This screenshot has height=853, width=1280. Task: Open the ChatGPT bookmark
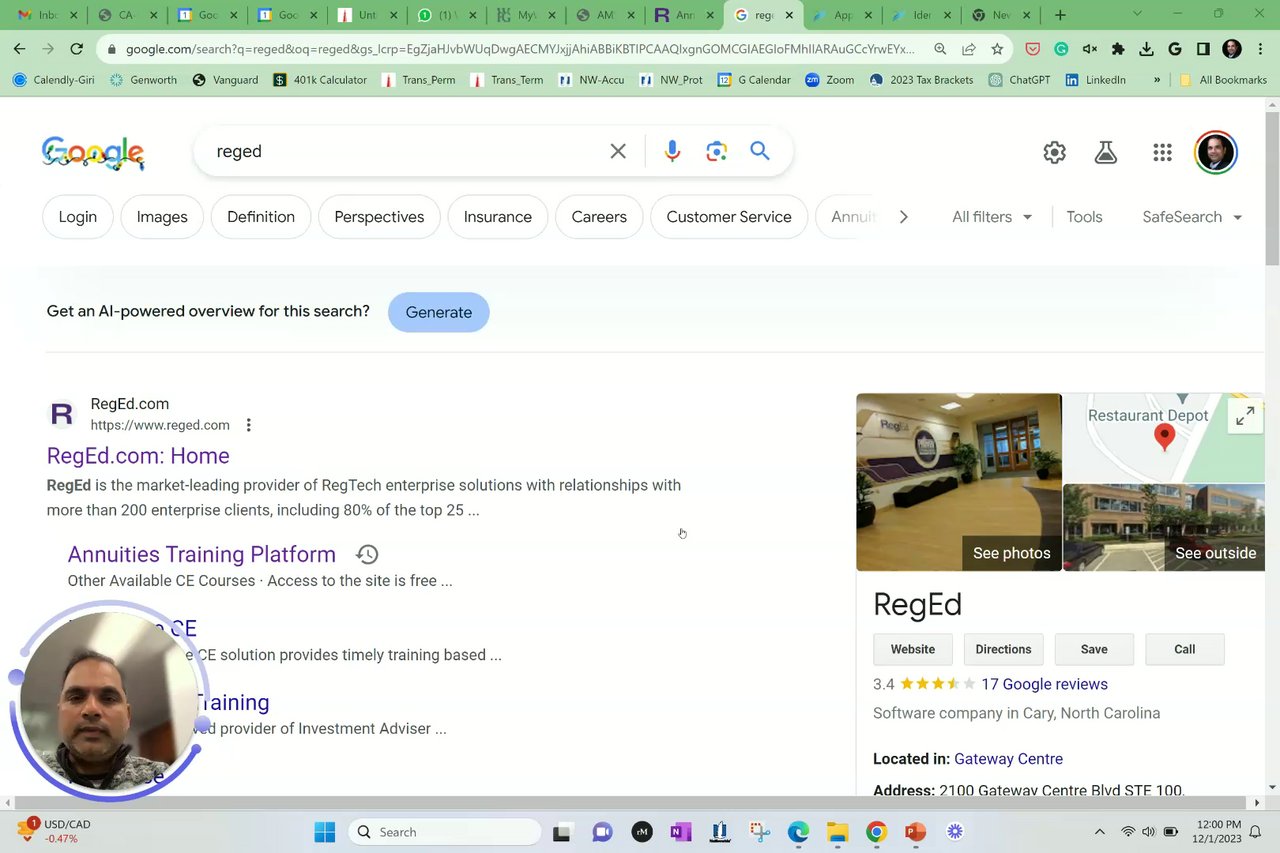[1019, 80]
